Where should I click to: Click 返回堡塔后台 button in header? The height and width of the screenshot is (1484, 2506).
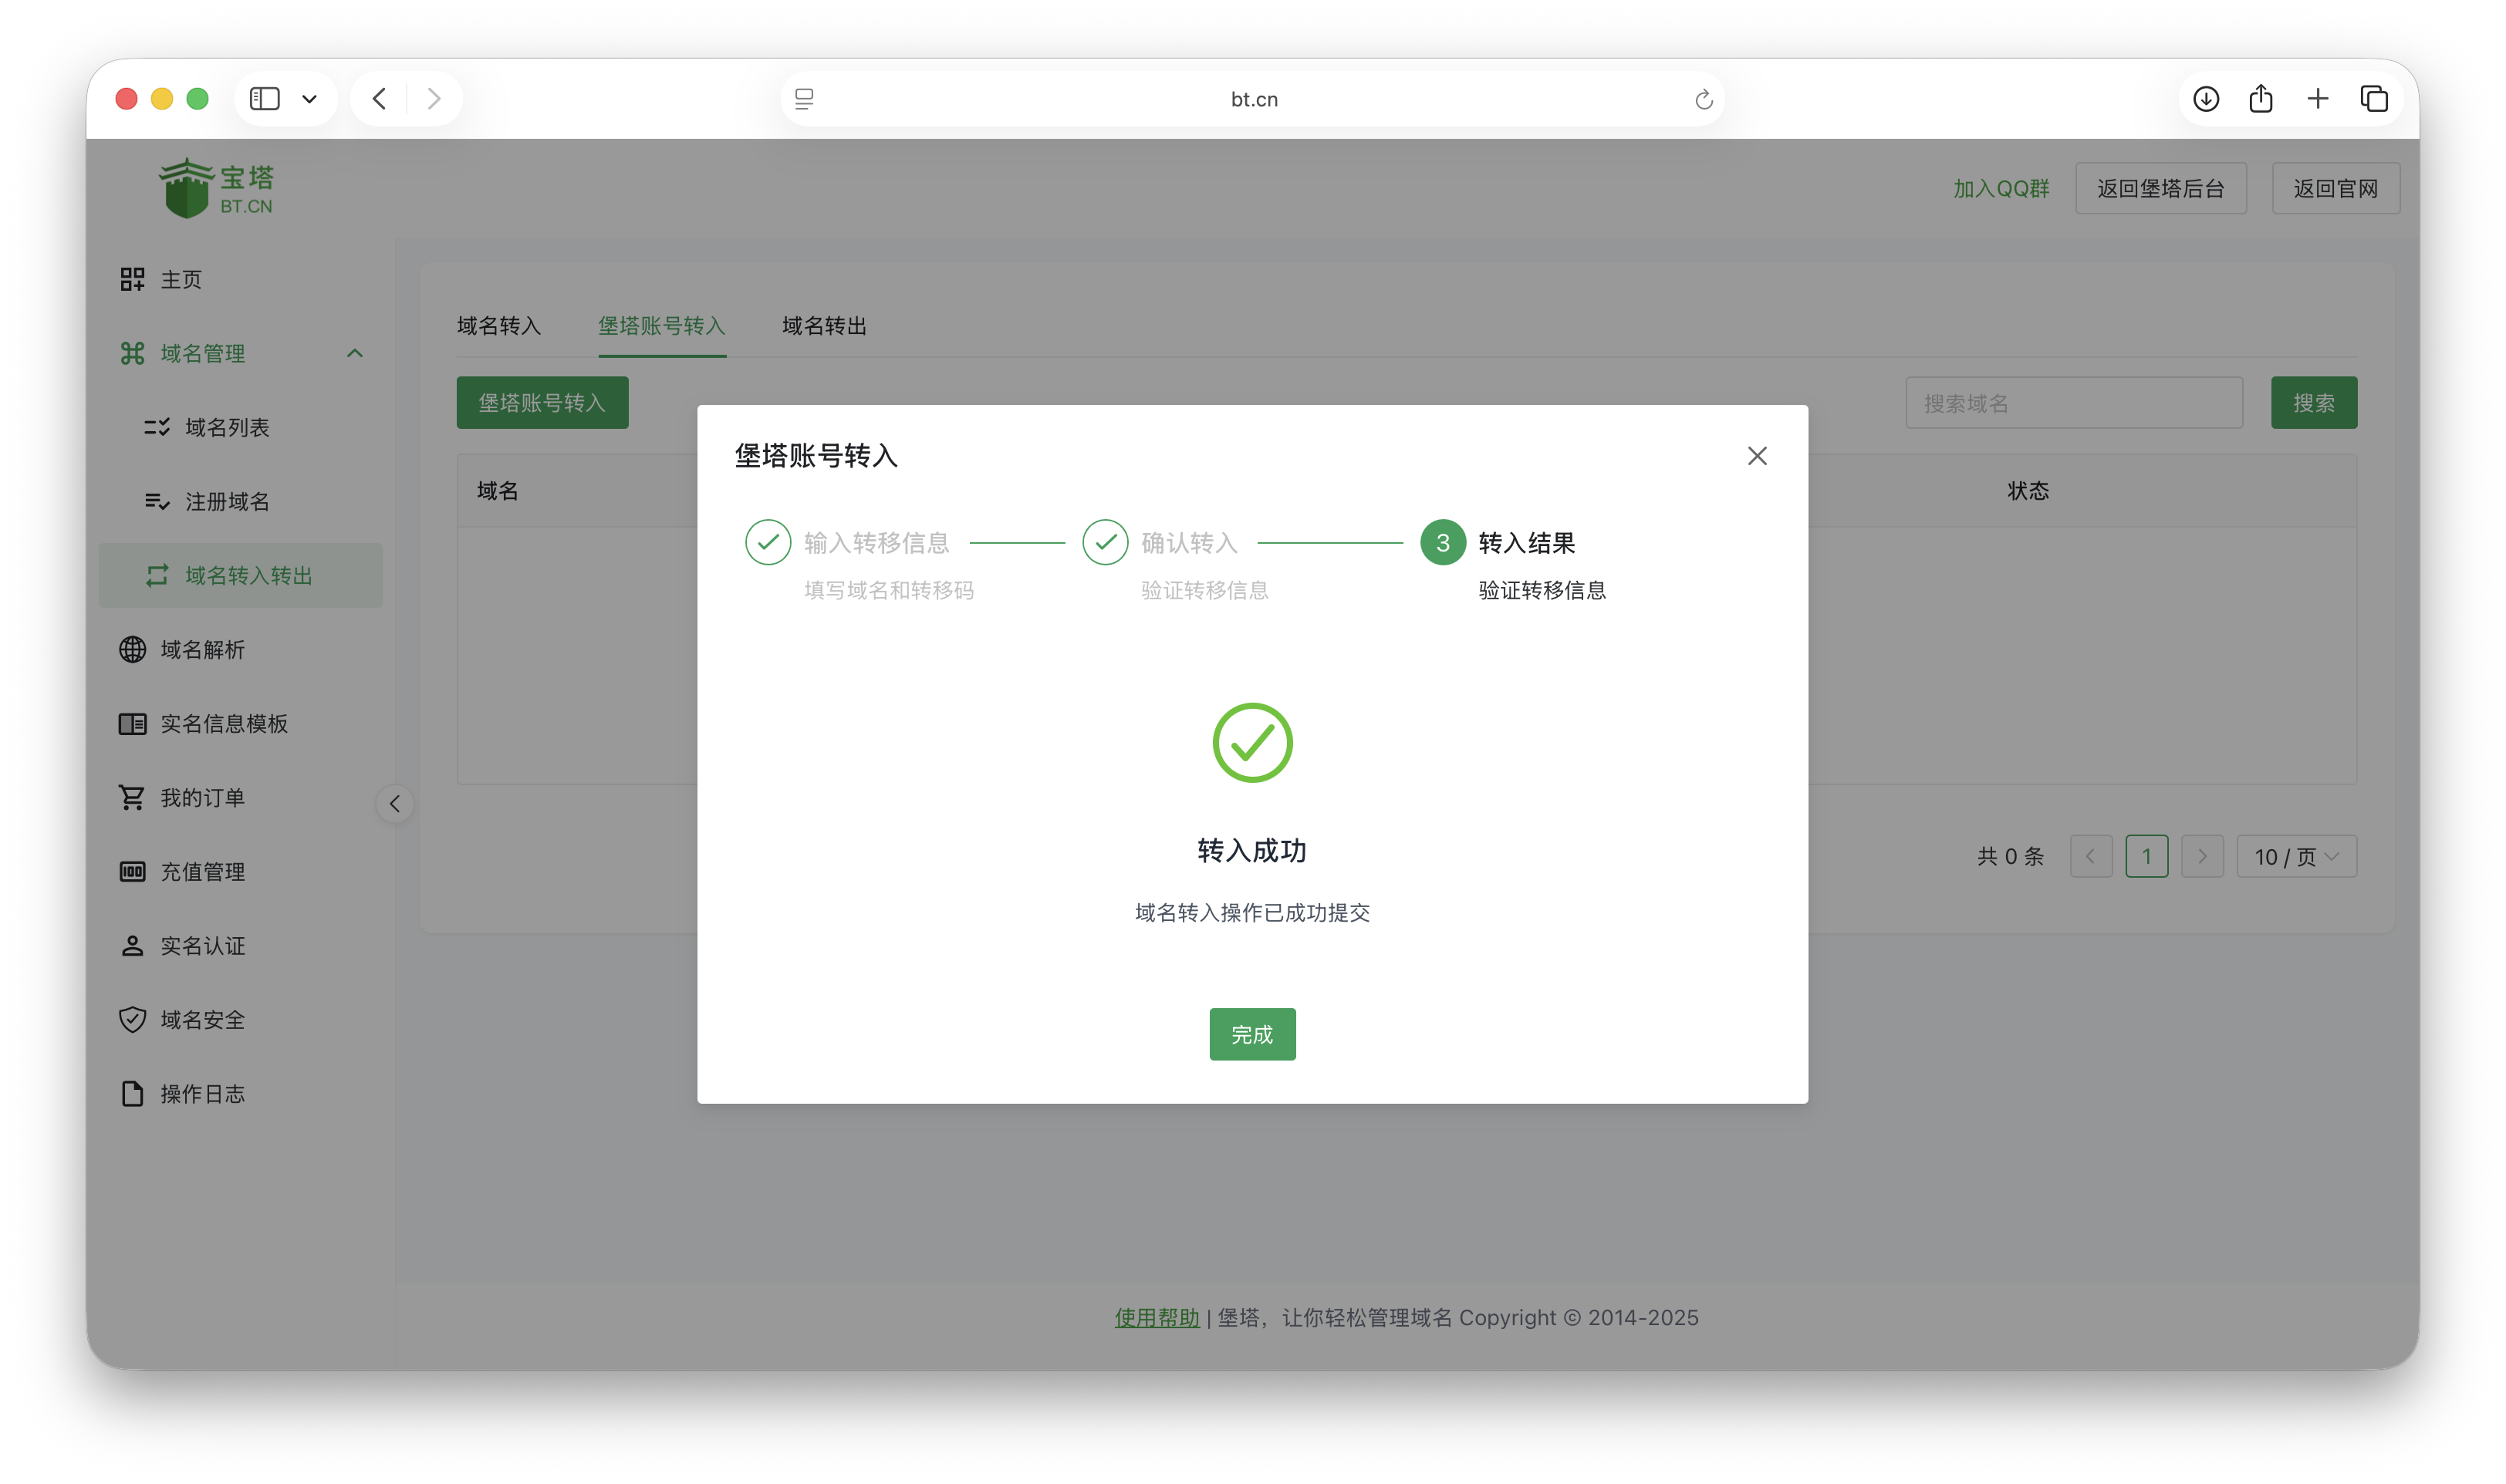pos(2160,188)
